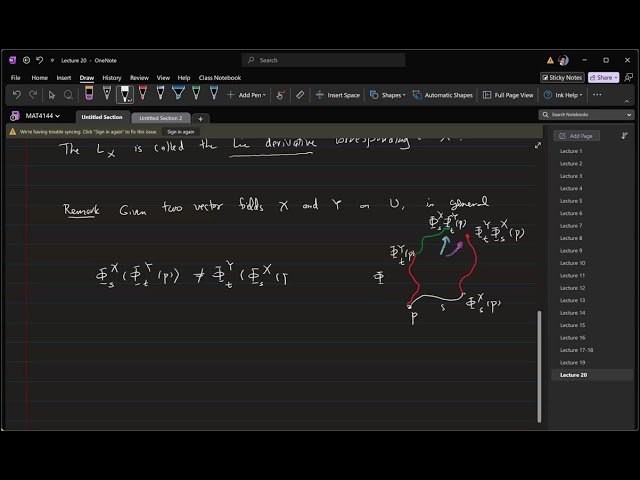Viewport: 640px width, 480px height.
Task: Open the Quick Access Toolbar customize arrow
Action: (52, 60)
